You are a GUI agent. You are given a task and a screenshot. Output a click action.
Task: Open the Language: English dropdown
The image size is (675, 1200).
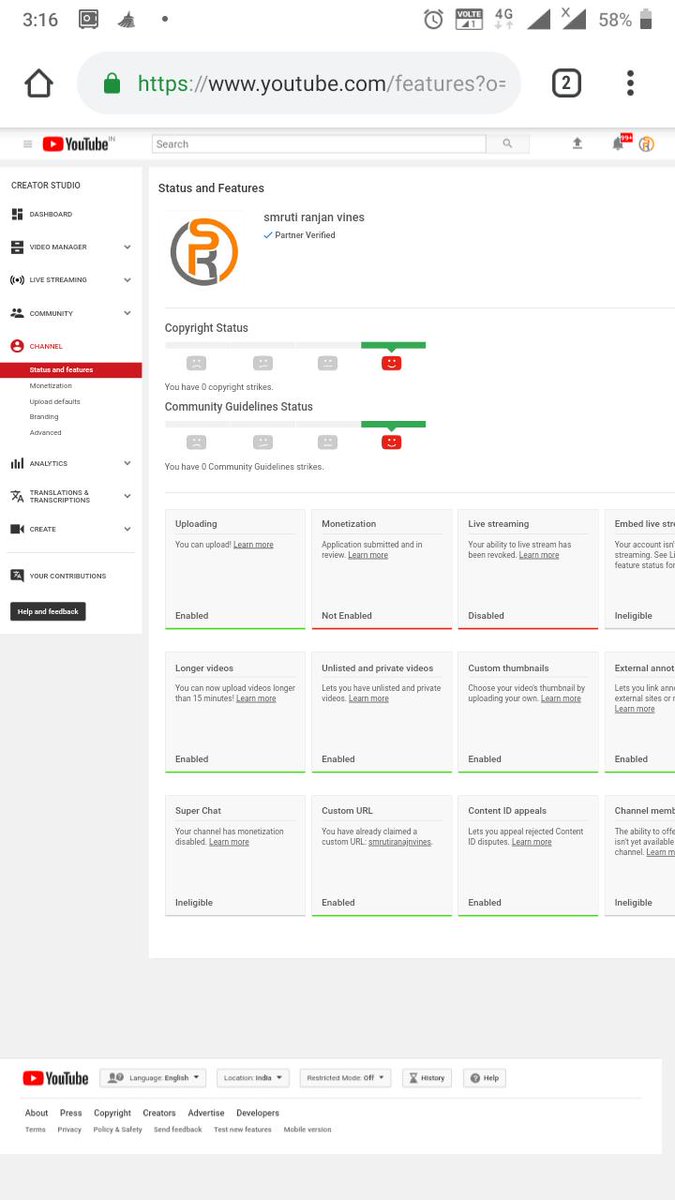(x=152, y=1078)
